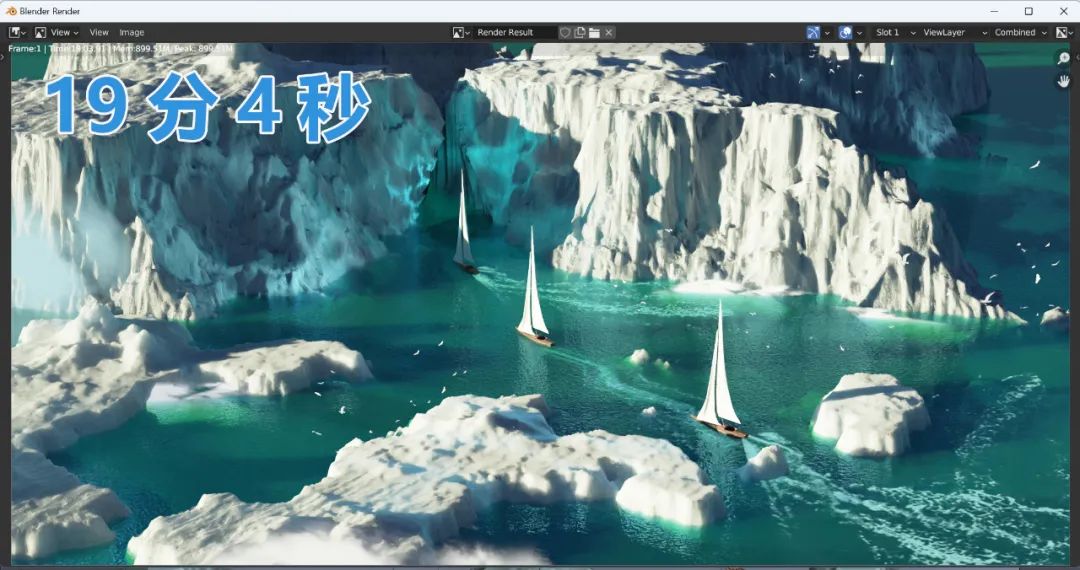Image resolution: width=1080 pixels, height=570 pixels.
Task: Click the Blender logo in title bar
Action: point(11,11)
